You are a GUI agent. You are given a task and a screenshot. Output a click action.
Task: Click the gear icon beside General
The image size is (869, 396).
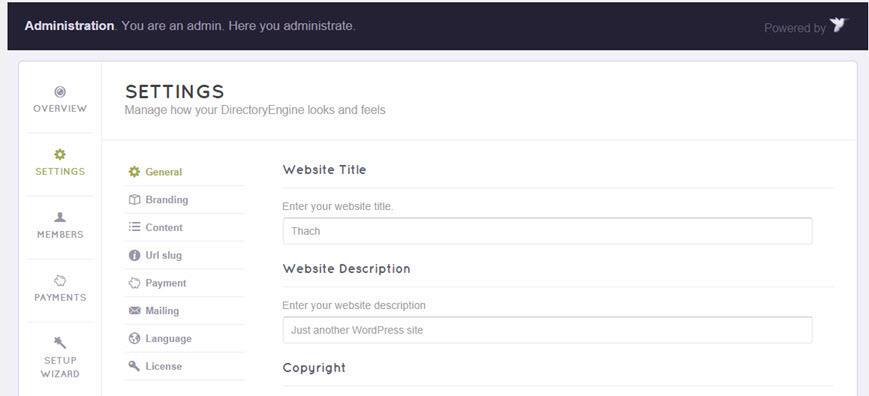click(x=134, y=172)
